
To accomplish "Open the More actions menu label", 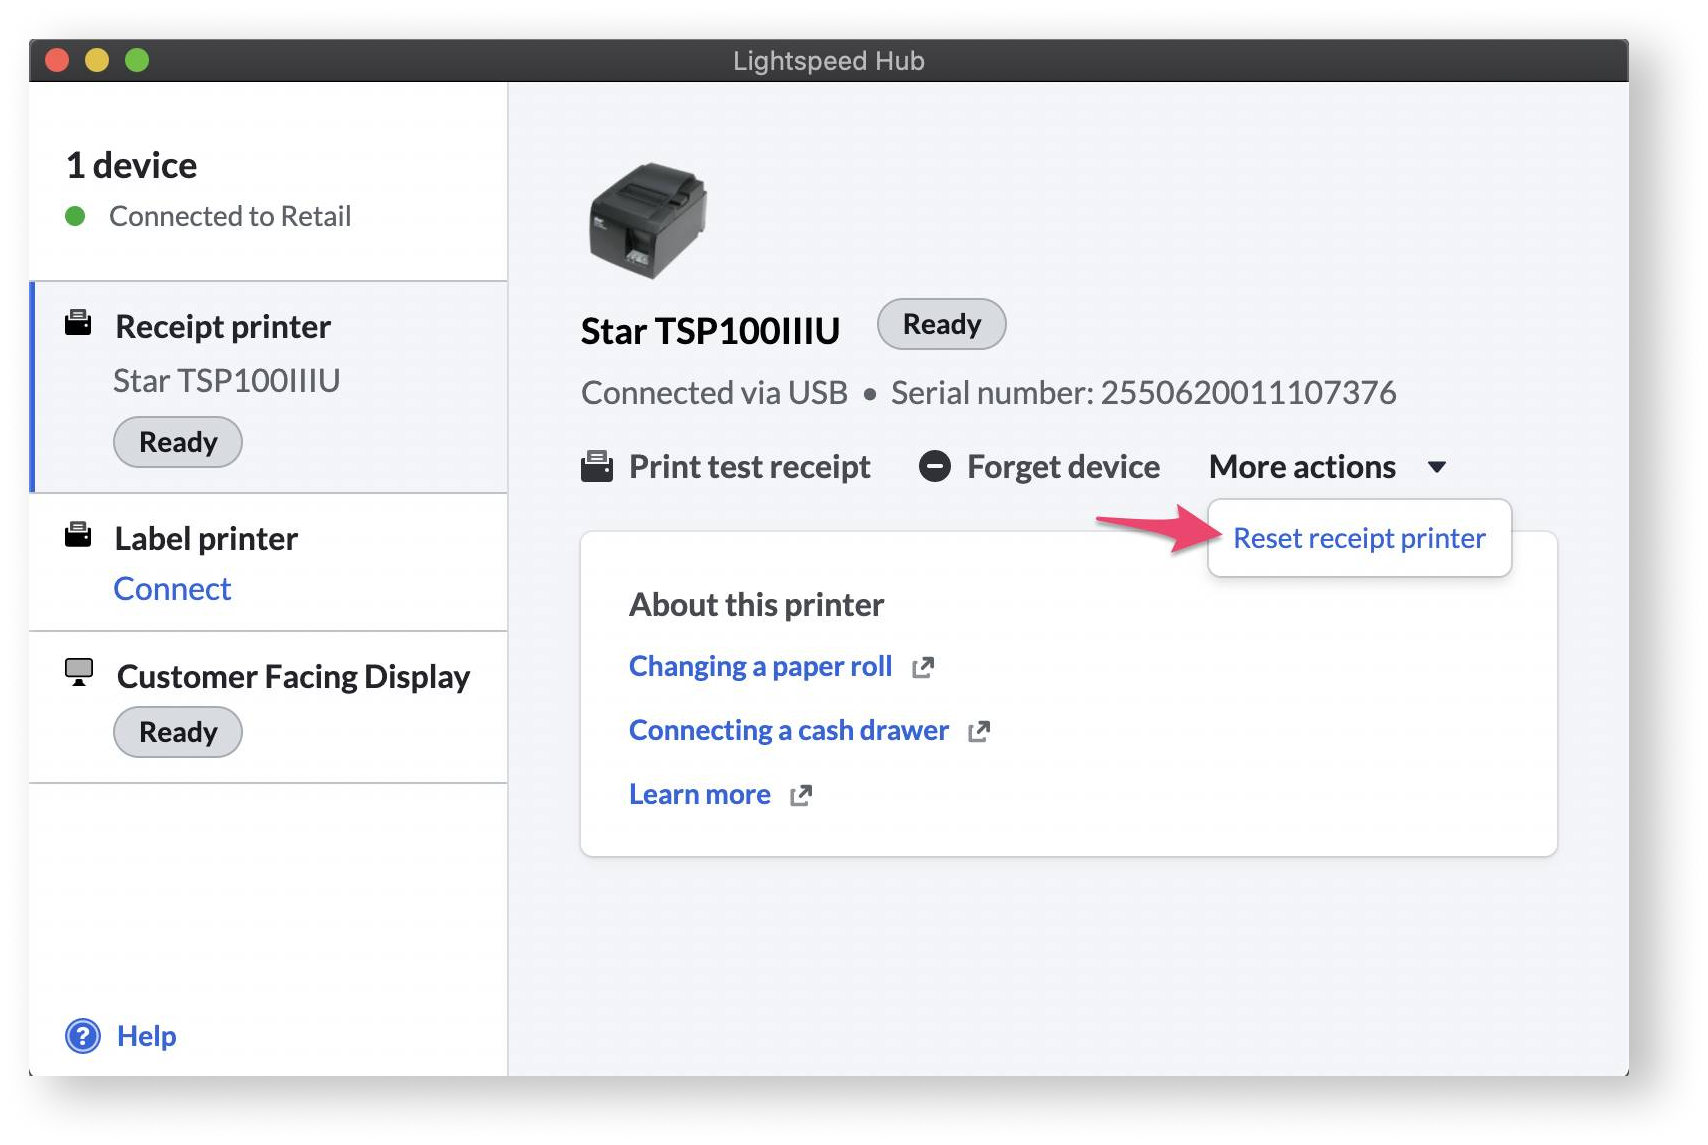I will click(x=1302, y=467).
